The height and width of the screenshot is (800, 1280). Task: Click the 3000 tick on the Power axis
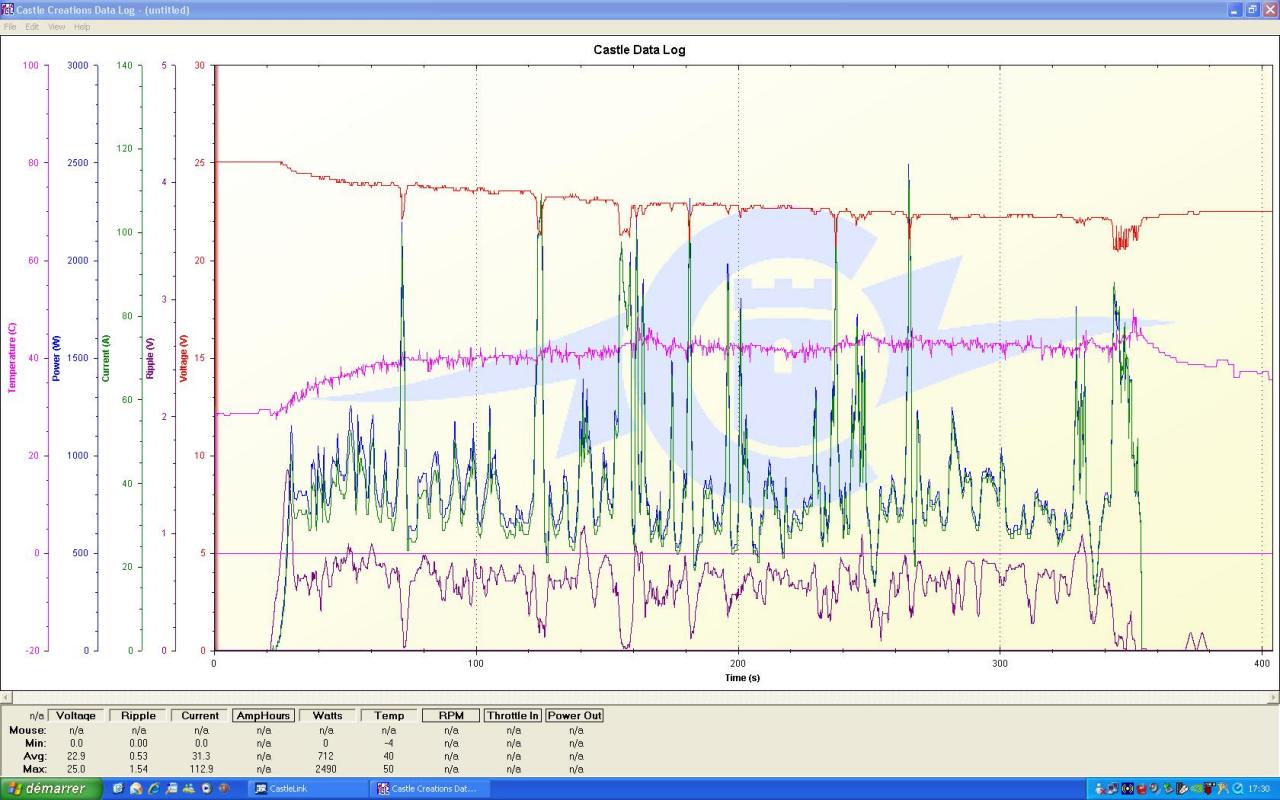[78, 65]
